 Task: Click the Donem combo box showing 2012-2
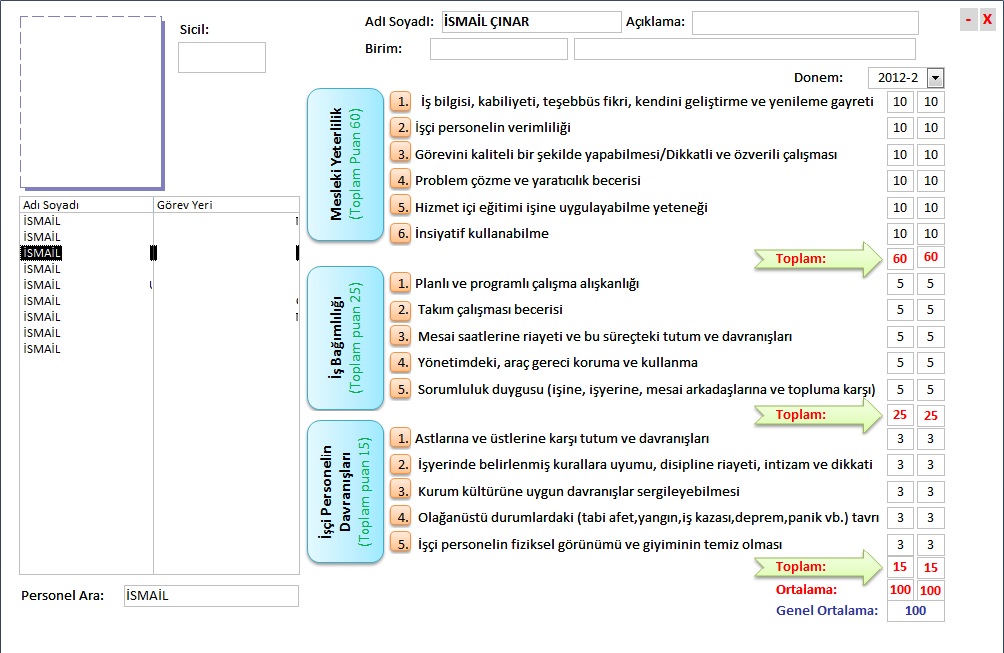tap(897, 78)
